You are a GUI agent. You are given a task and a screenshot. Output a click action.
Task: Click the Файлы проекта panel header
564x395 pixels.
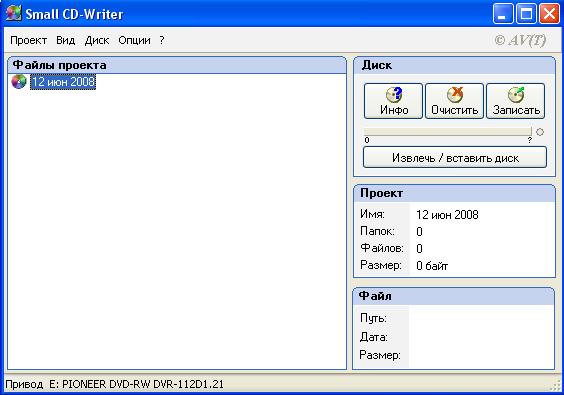177,65
